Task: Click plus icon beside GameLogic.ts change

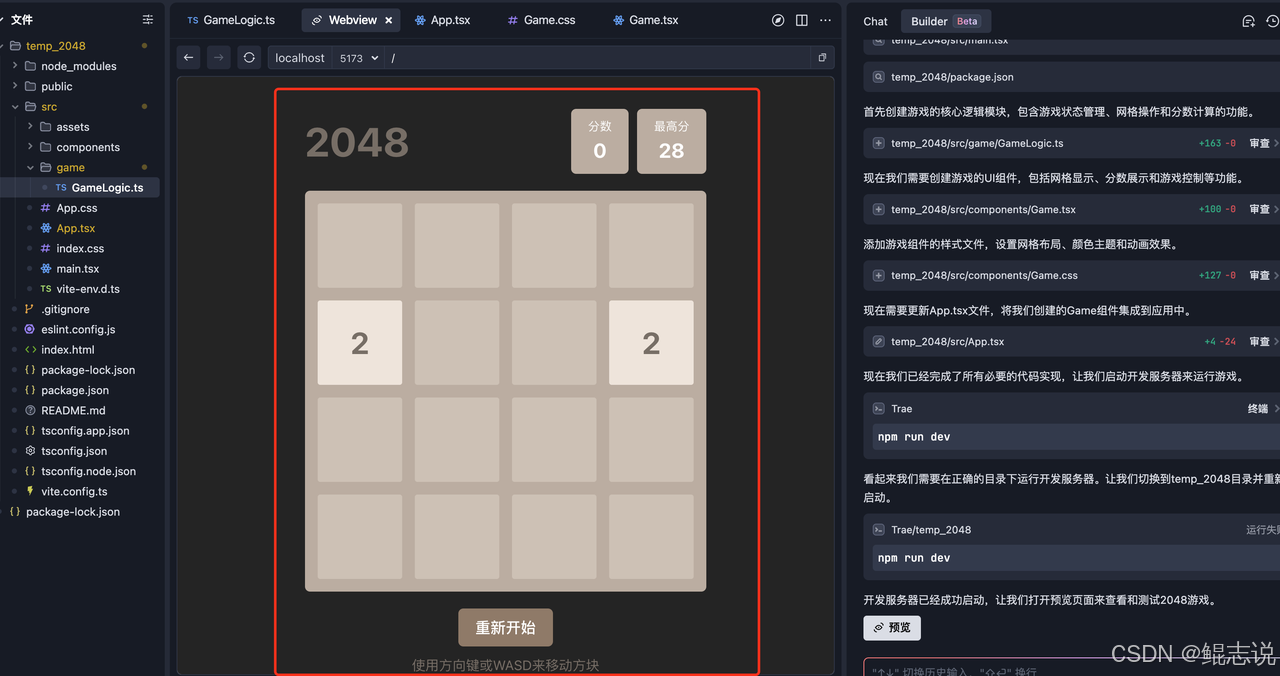Action: point(878,143)
